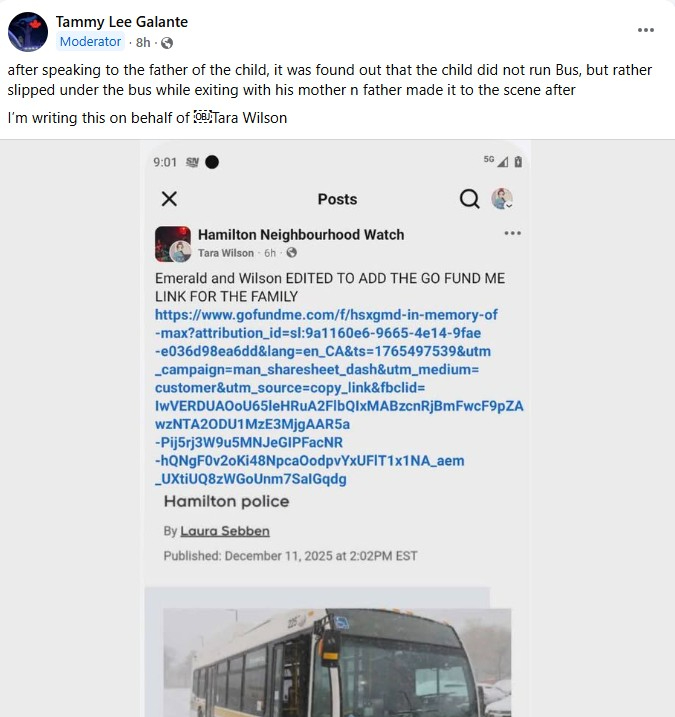The width and height of the screenshot is (675, 717).
Task: Click the bus photo in the article
Action: point(337,660)
